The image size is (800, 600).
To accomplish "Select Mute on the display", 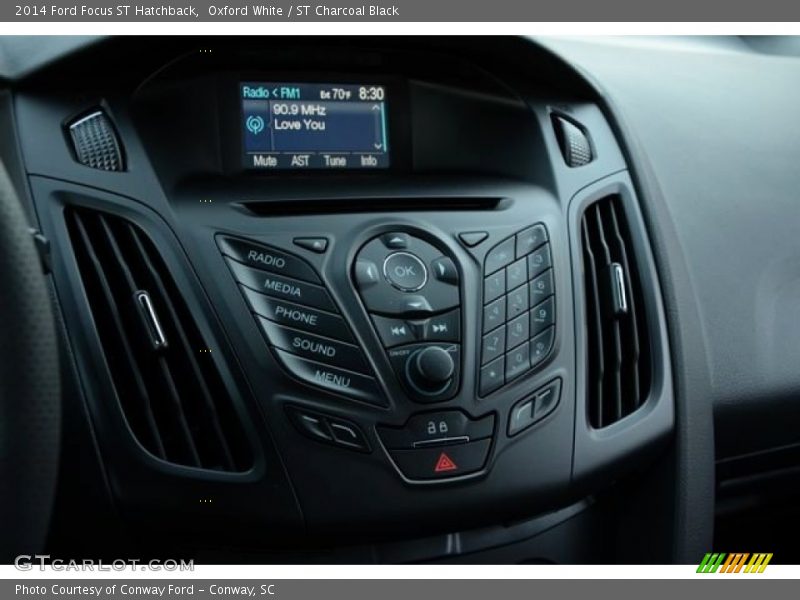I will (x=265, y=161).
